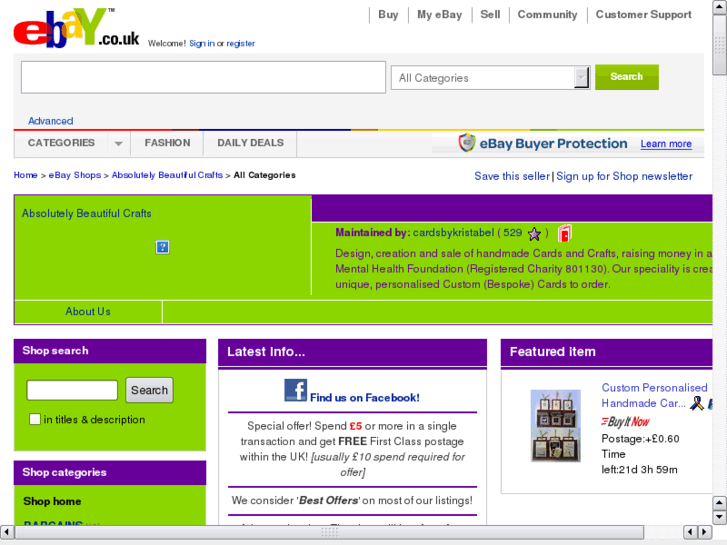Click the eBay Buyer Protection shield icon
Image resolution: width=727 pixels, height=545 pixels.
pyautogui.click(x=467, y=142)
